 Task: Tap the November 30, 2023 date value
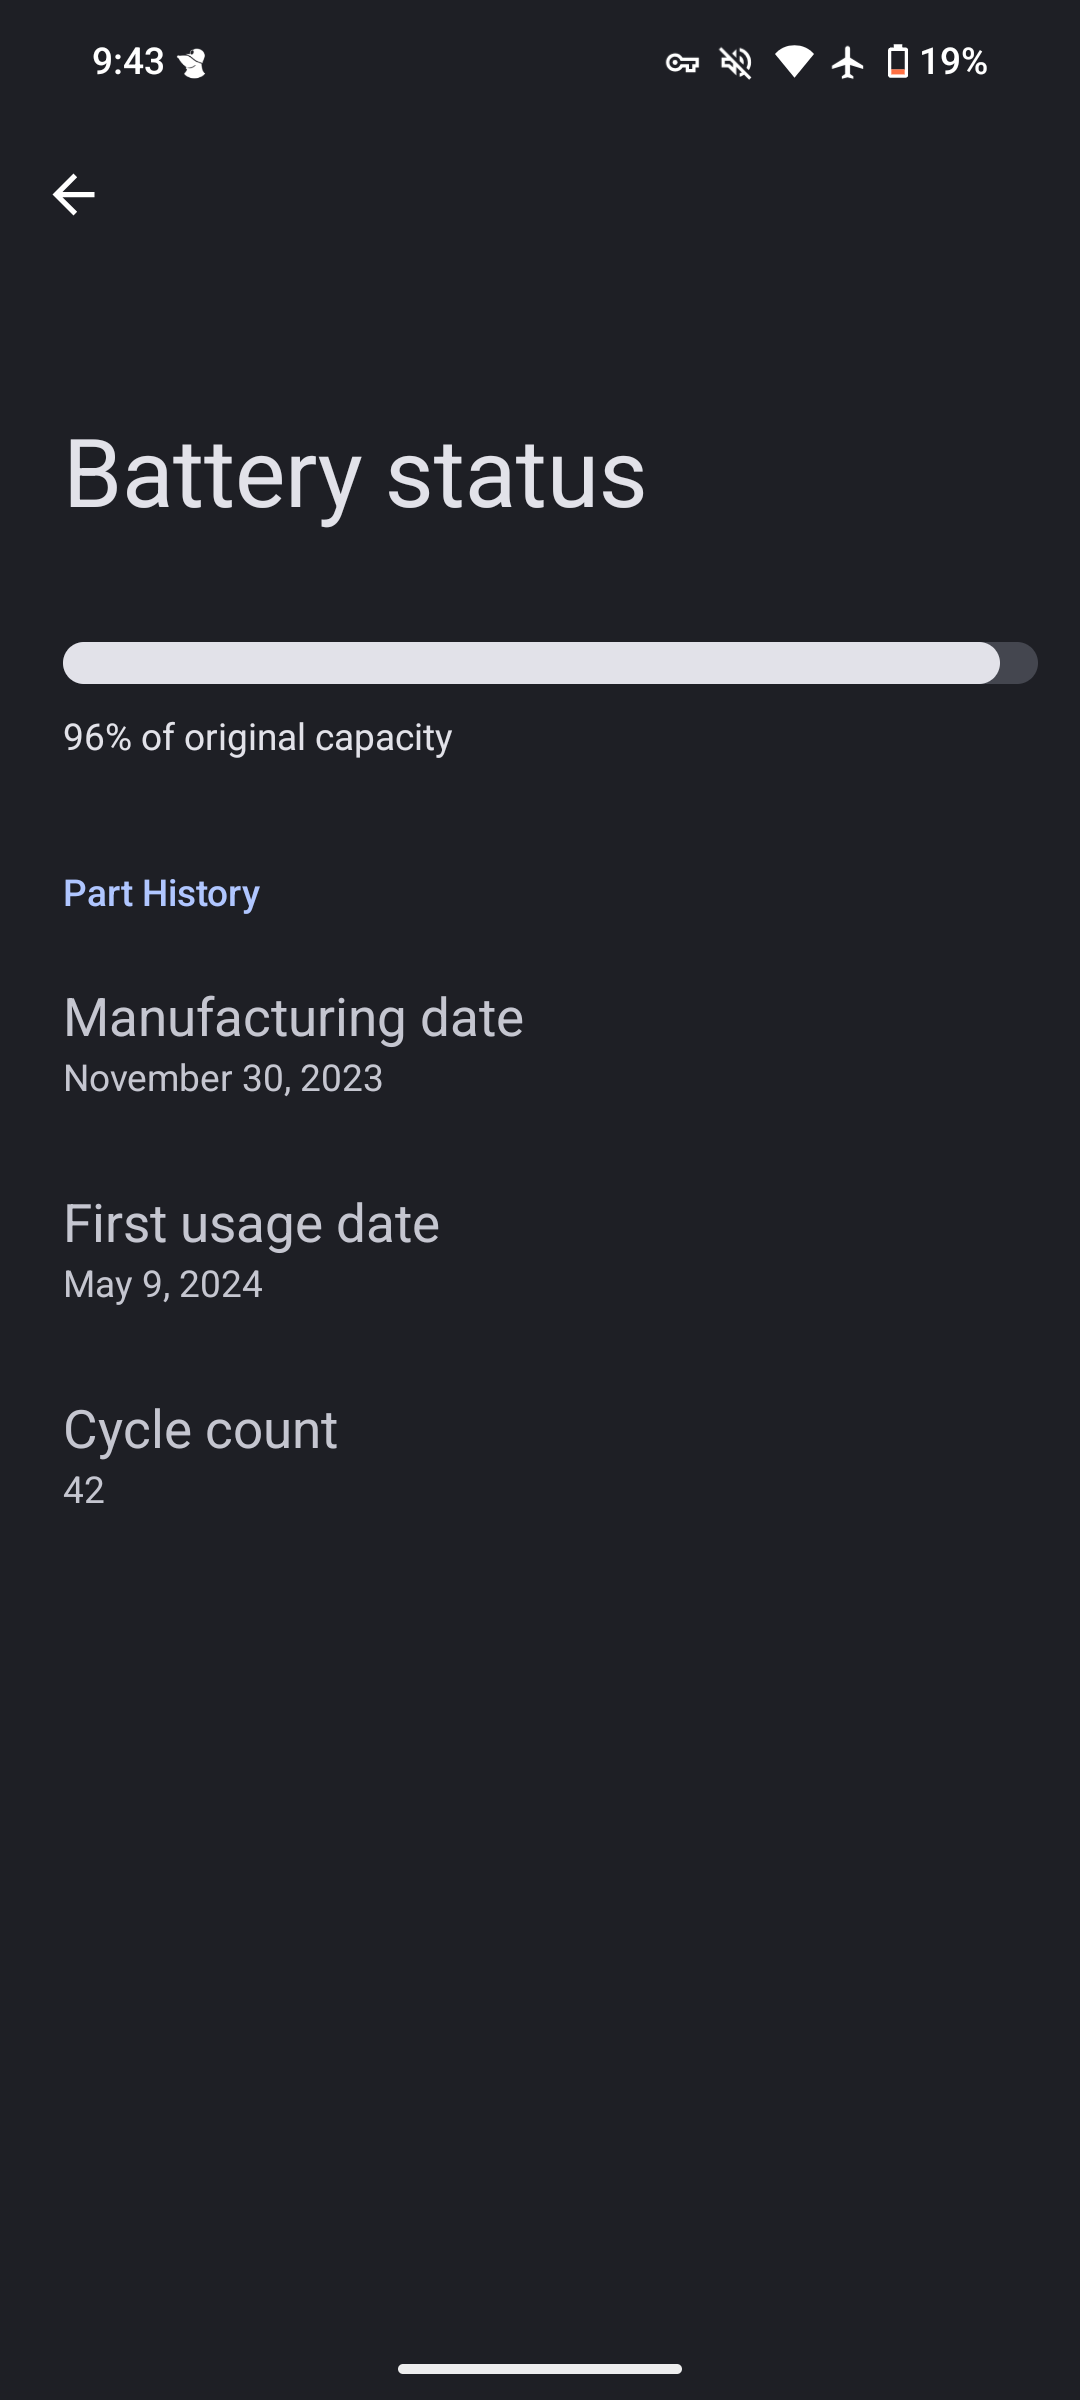tap(223, 1078)
